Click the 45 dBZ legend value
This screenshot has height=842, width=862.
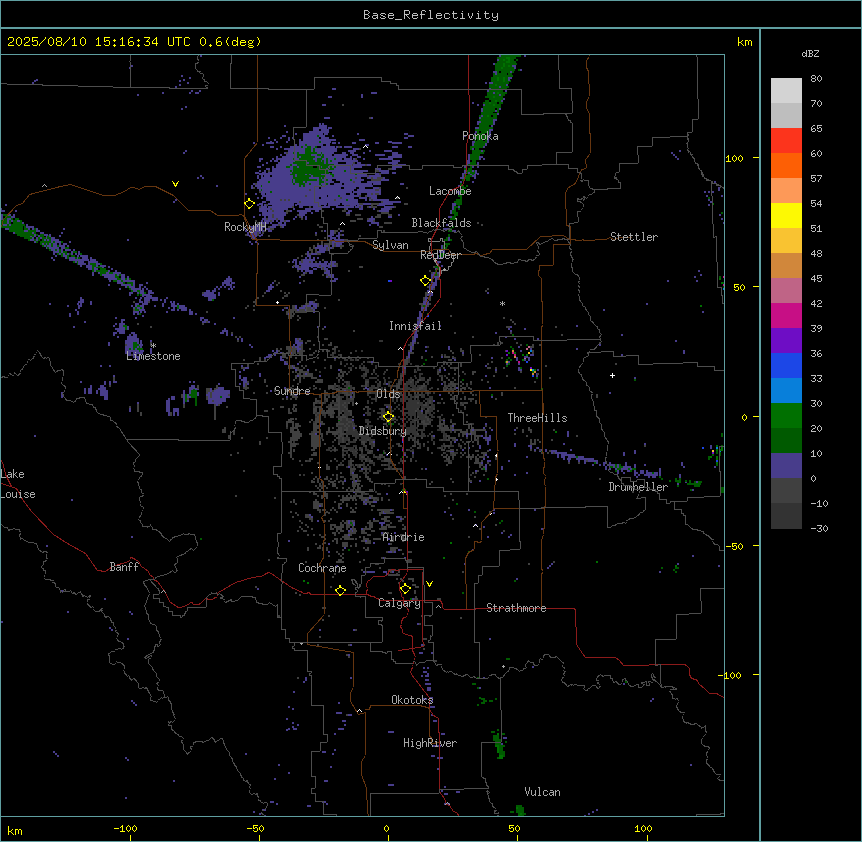click(x=816, y=279)
